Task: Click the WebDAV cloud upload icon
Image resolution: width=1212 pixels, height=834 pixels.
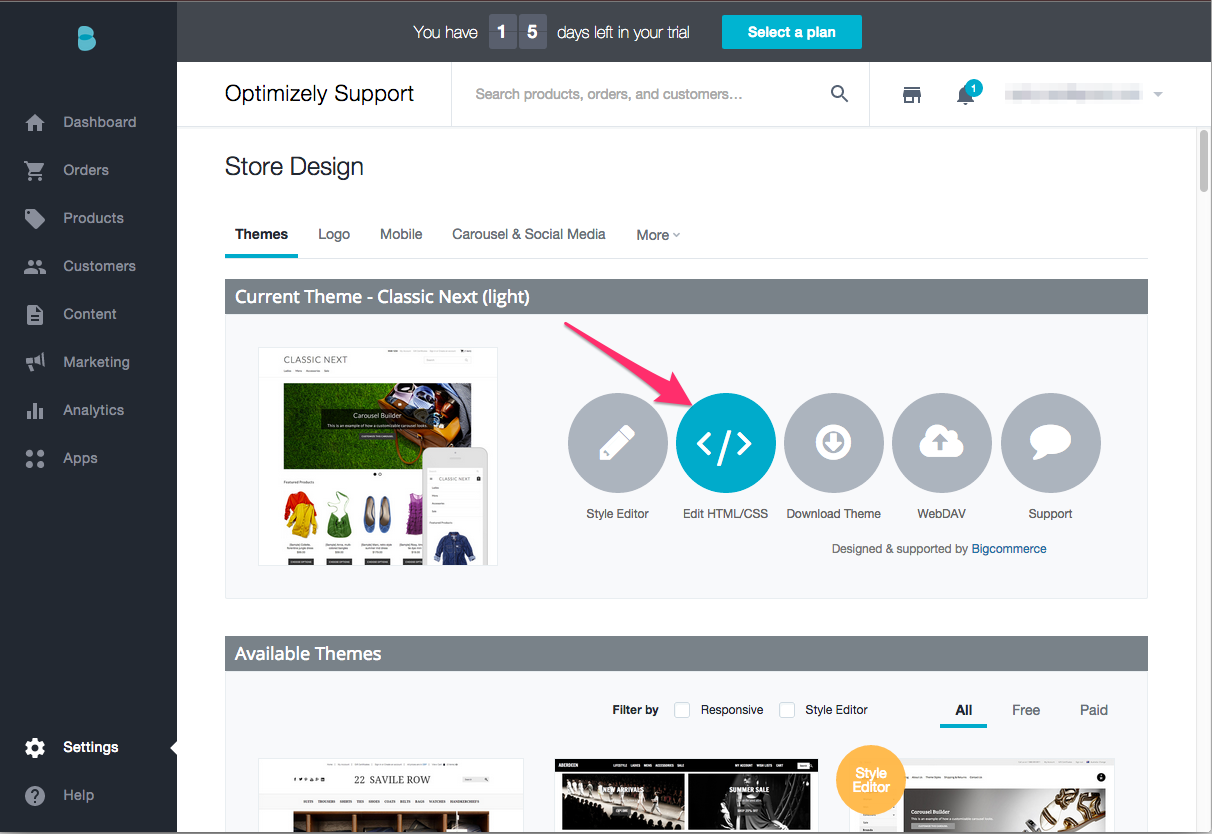Action: click(x=942, y=443)
